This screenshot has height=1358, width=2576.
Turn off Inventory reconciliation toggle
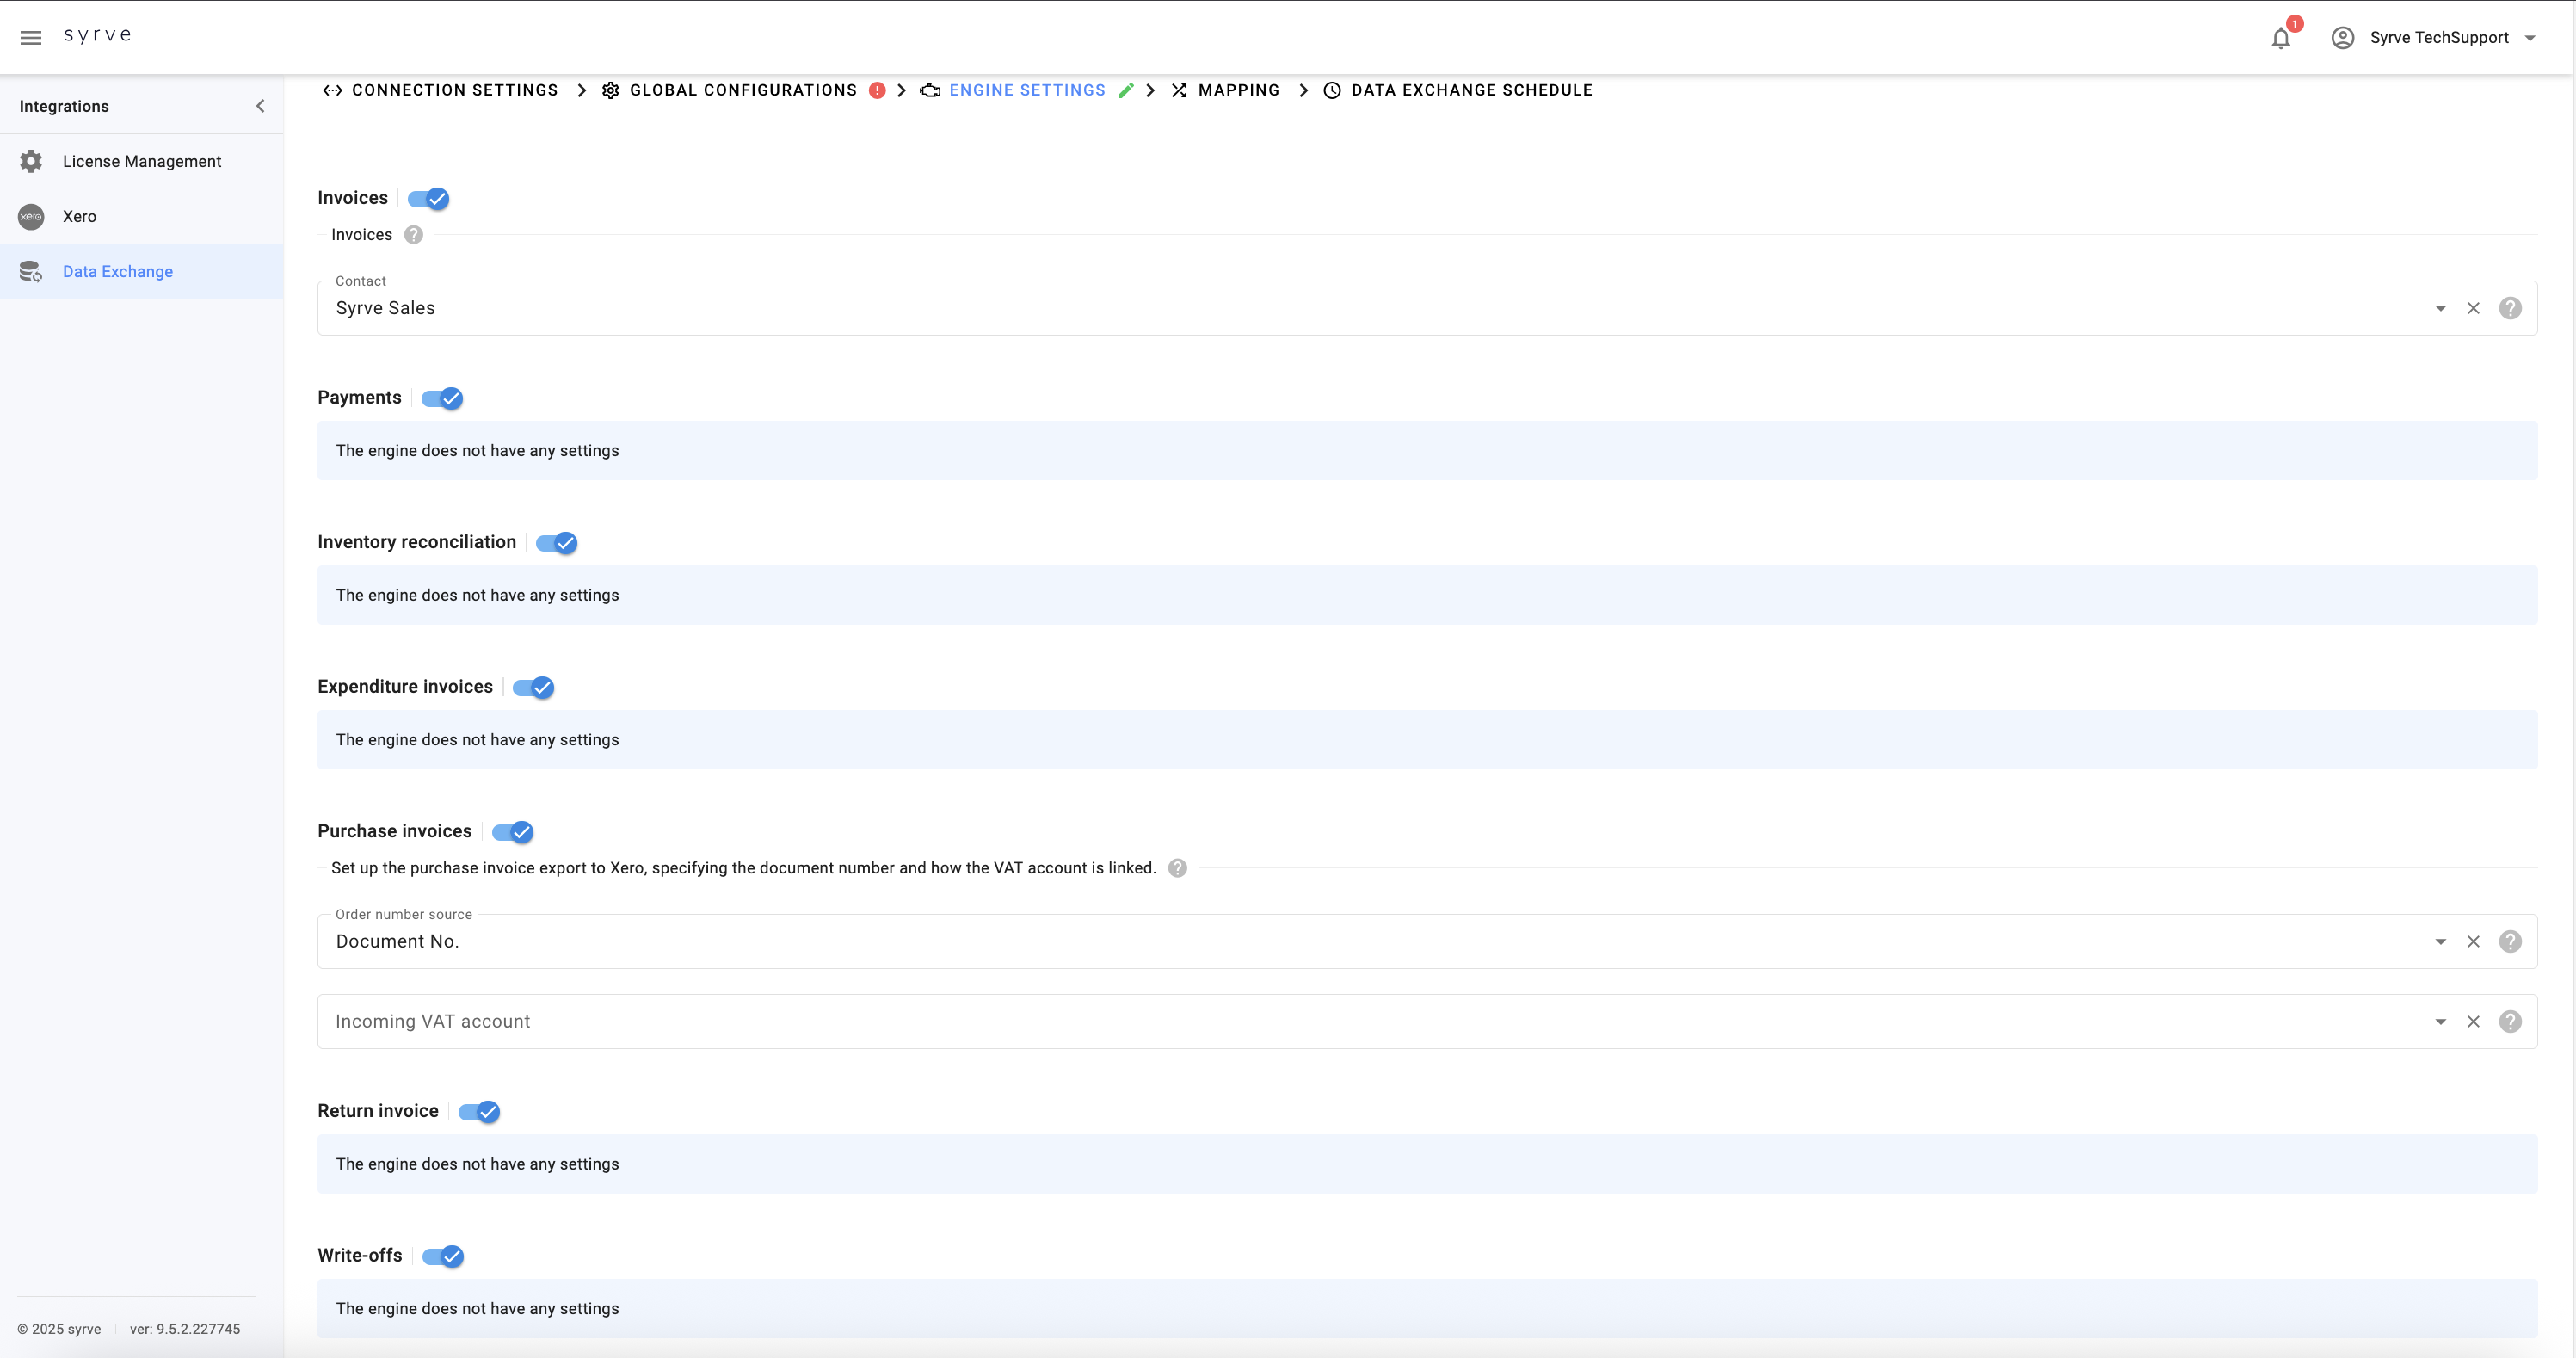click(x=557, y=543)
